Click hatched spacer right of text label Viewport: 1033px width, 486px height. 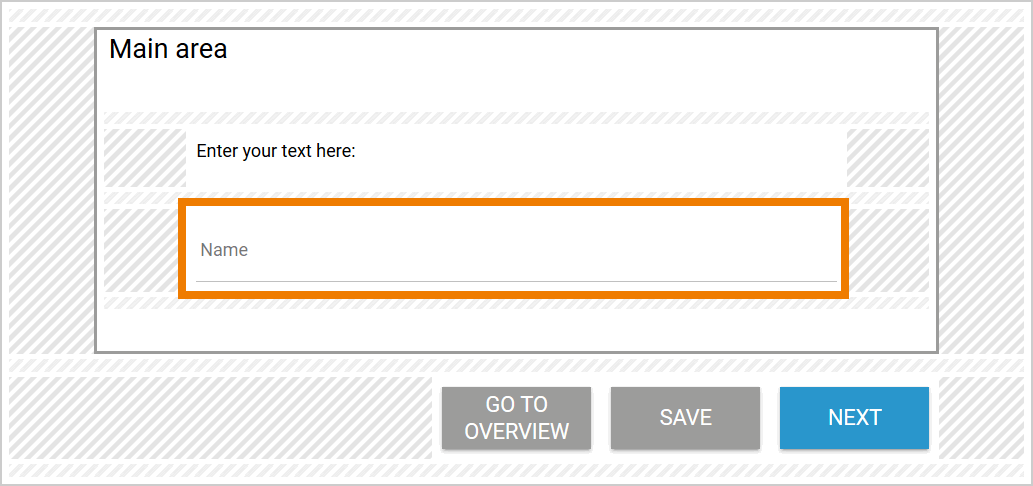pyautogui.click(x=887, y=157)
